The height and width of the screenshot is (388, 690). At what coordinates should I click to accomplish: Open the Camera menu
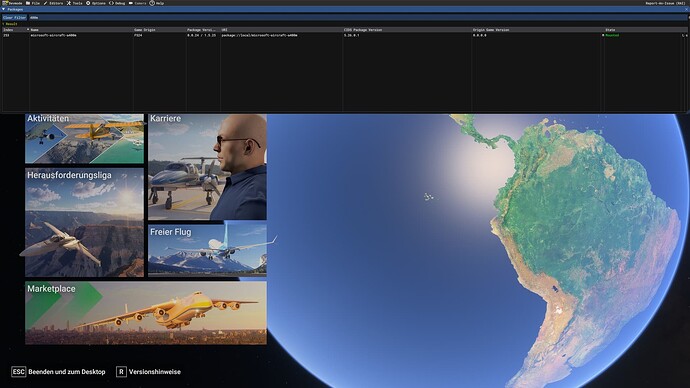(137, 3)
